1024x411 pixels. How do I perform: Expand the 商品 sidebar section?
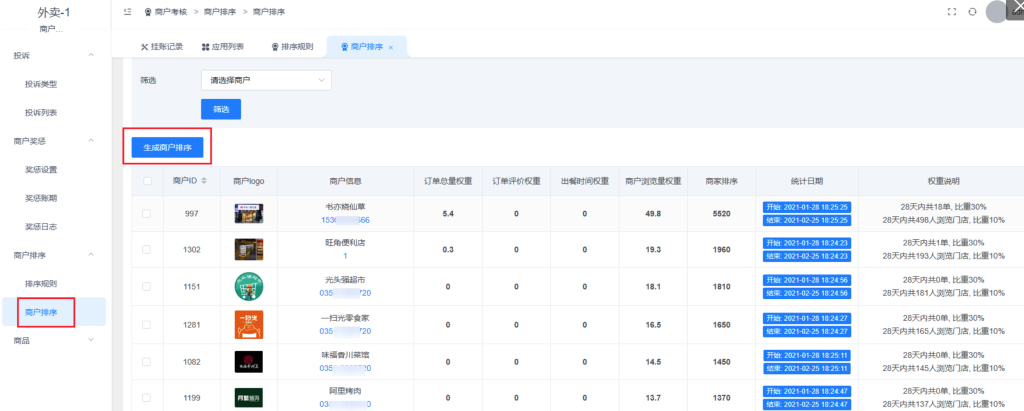point(91,341)
